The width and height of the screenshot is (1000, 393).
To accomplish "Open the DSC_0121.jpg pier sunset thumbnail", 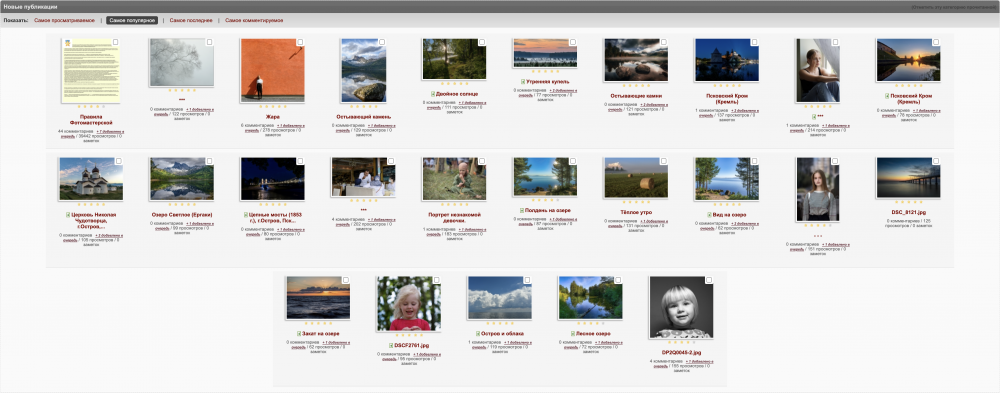I will 908,178.
